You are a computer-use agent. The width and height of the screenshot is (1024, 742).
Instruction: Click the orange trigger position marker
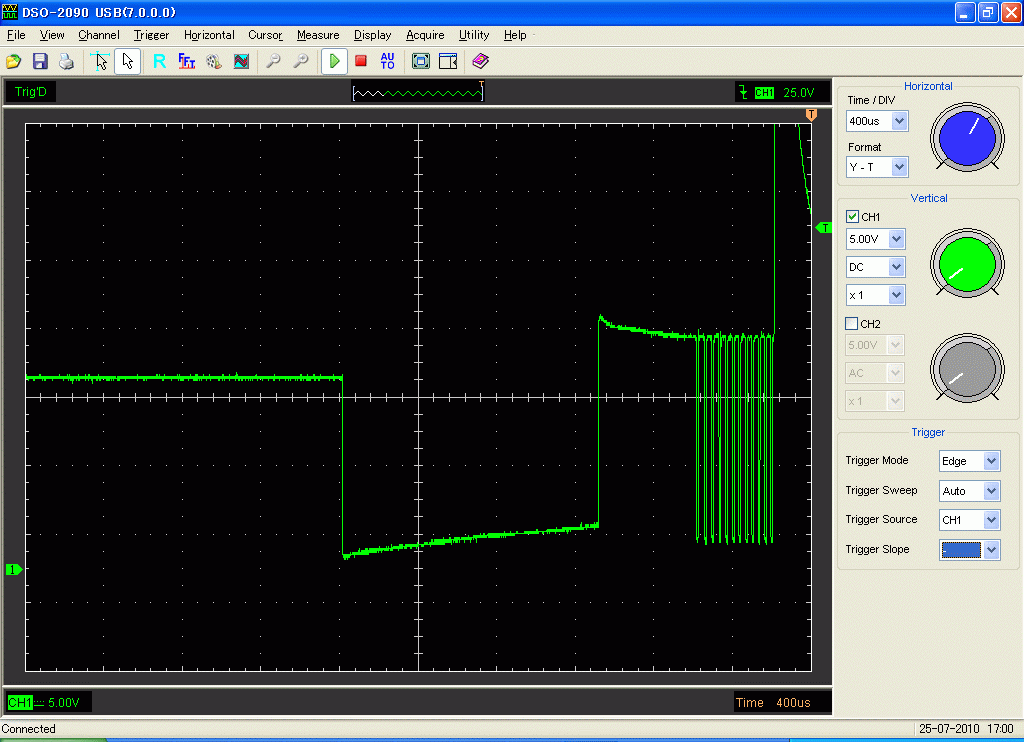[811, 116]
